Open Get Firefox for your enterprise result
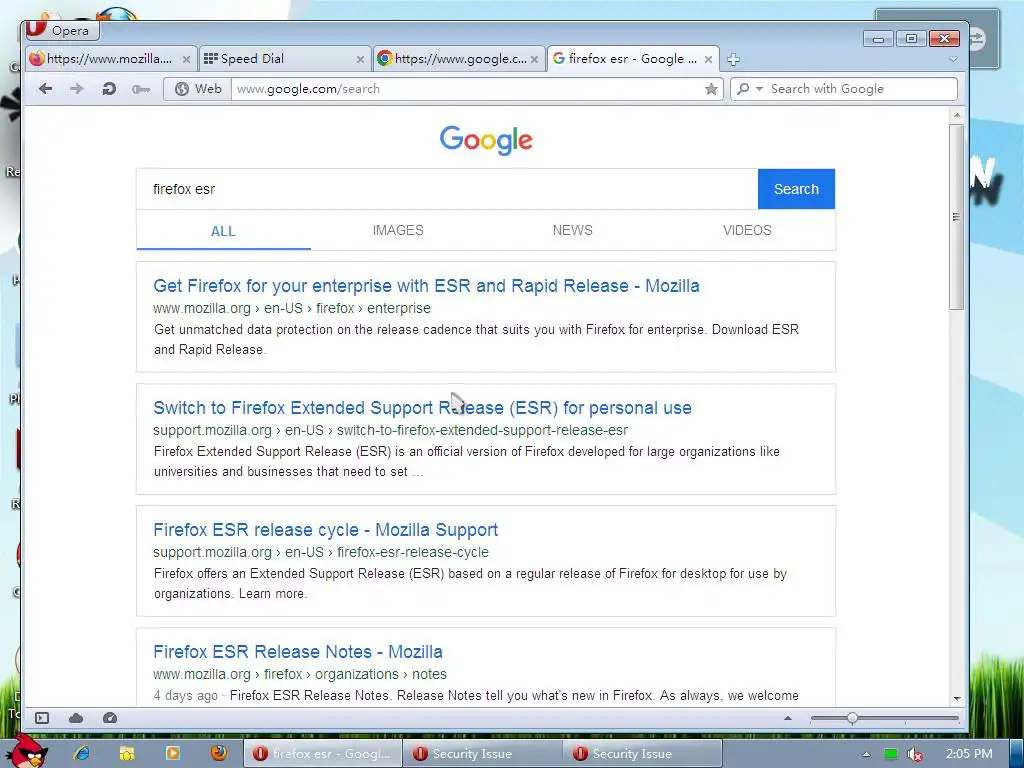Viewport: 1024px width, 768px height. coord(426,286)
